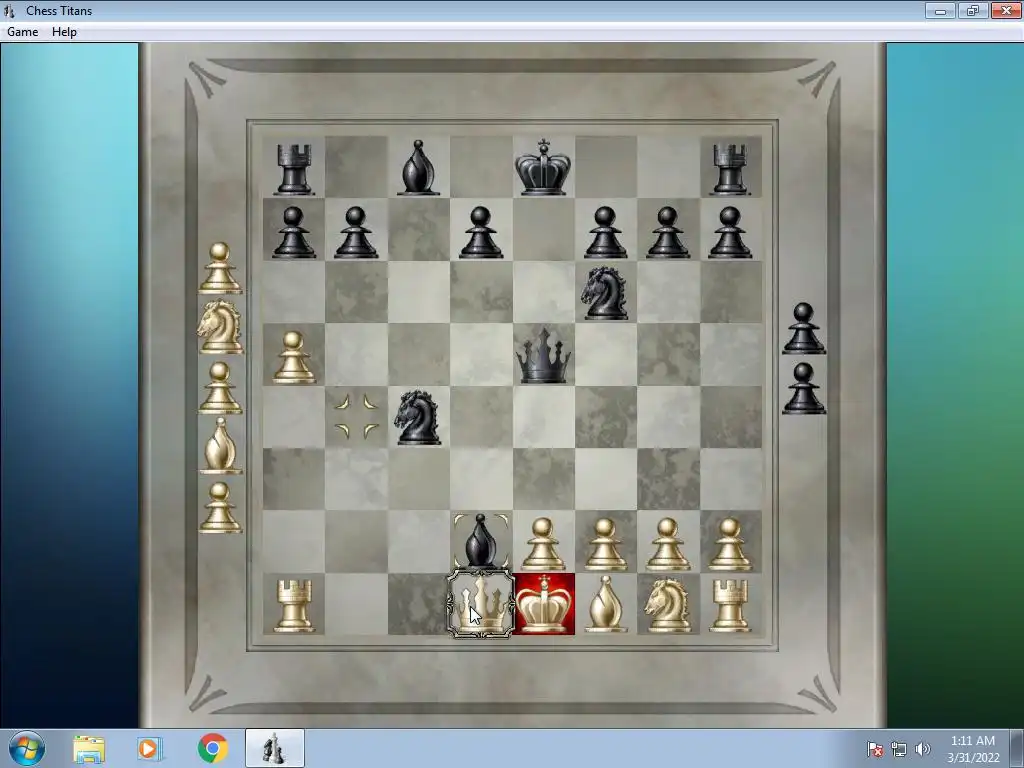The image size is (1024, 768).
Task: Select the white pawn on f2
Action: click(606, 544)
